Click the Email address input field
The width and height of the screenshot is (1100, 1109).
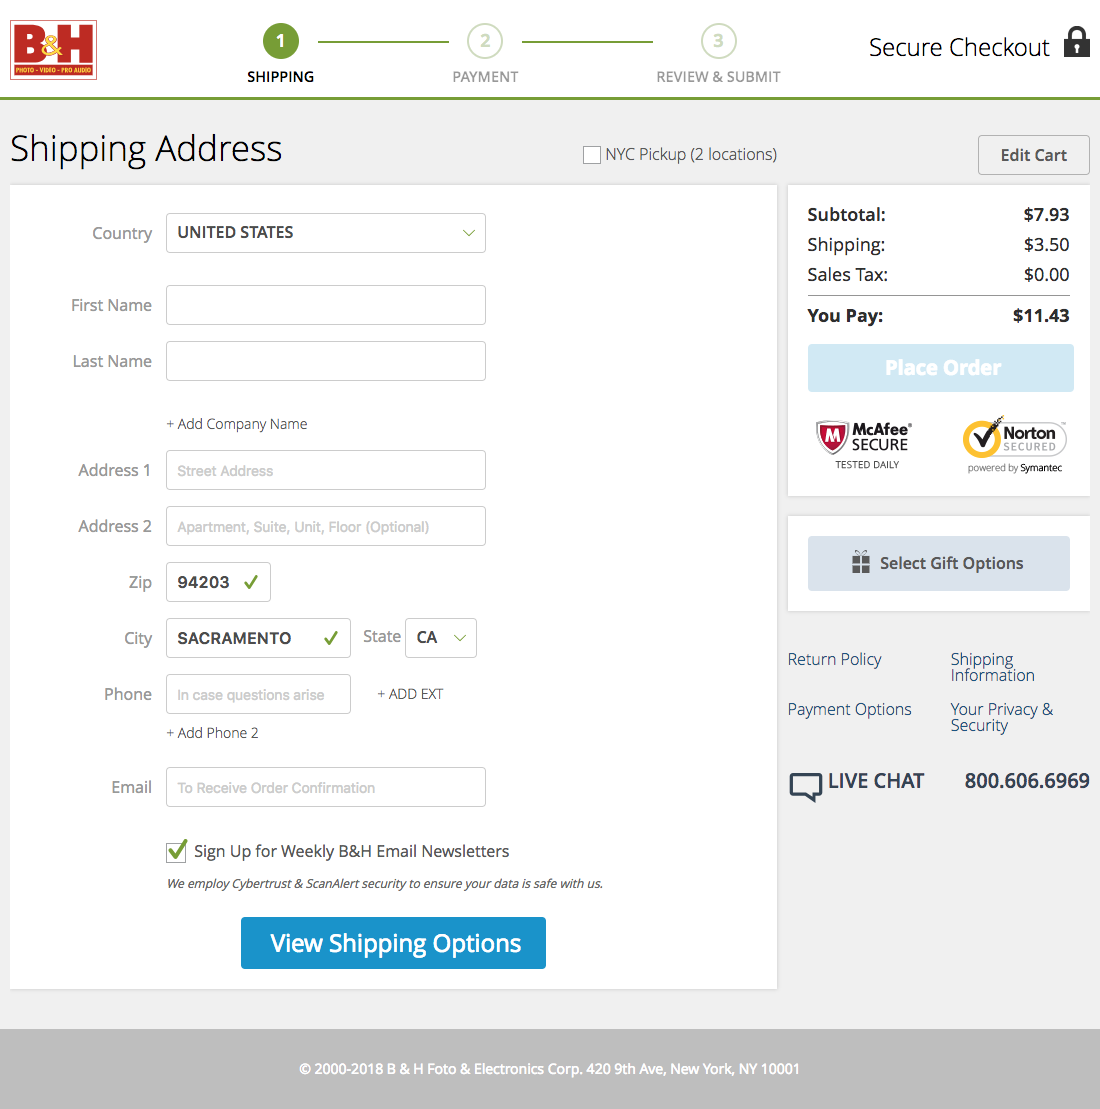click(x=325, y=787)
